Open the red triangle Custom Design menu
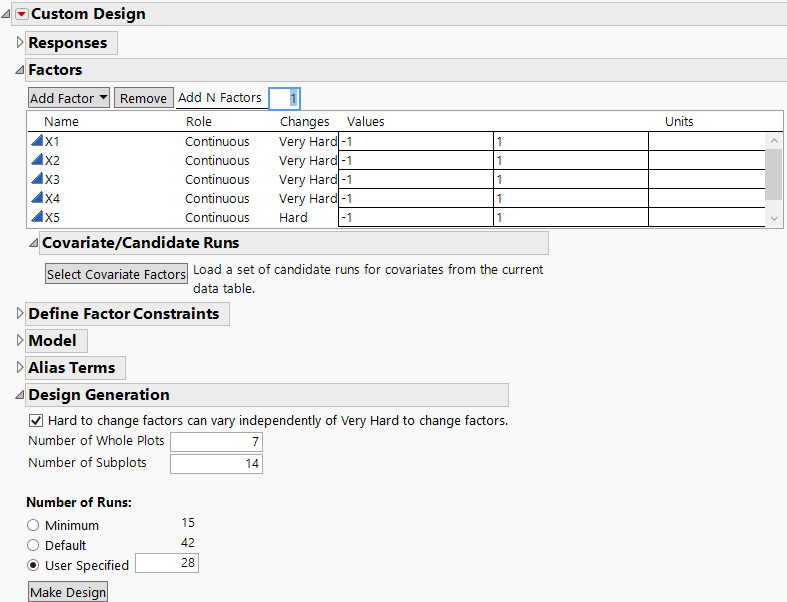Viewport: 787px width, 602px height. (21, 14)
